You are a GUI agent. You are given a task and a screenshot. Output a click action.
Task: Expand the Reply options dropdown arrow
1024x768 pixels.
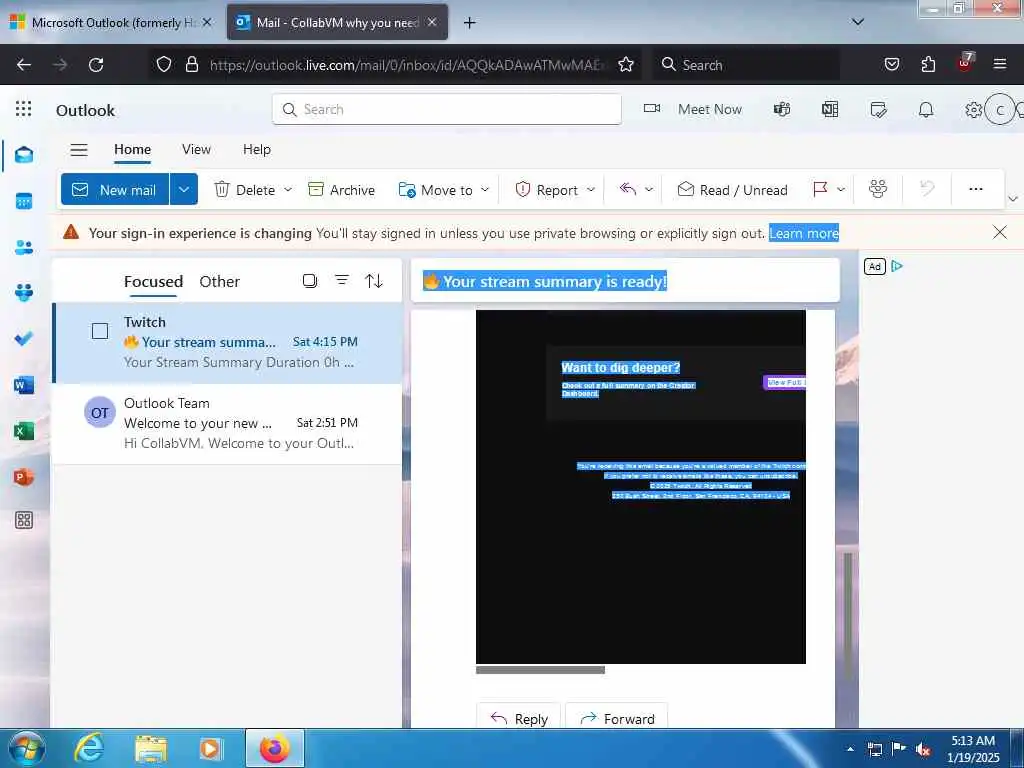click(x=648, y=189)
